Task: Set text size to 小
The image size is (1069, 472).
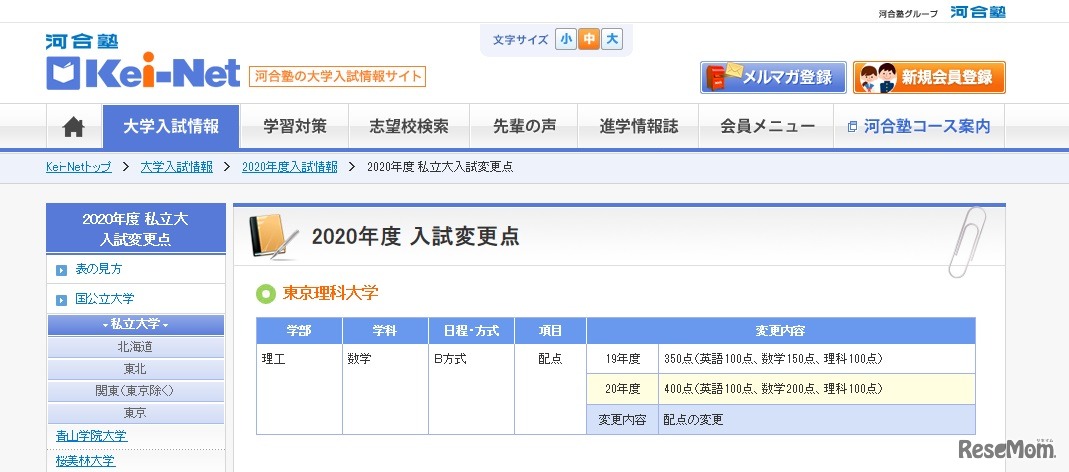Action: tap(565, 40)
